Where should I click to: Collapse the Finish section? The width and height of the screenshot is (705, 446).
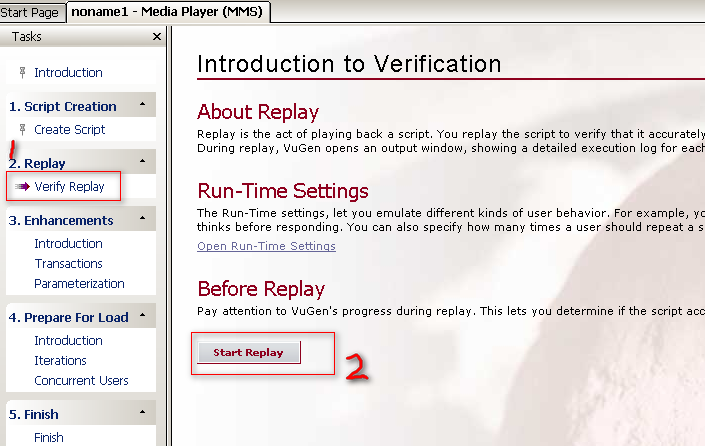pyautogui.click(x=143, y=412)
